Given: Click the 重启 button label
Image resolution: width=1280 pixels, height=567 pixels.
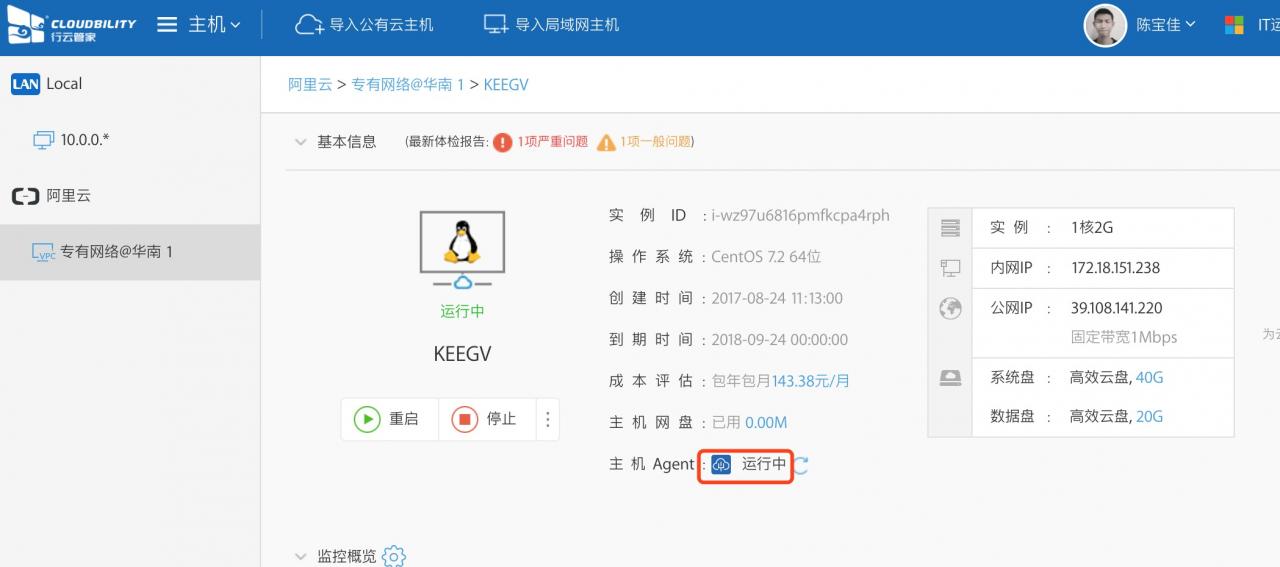Looking at the screenshot, I should click(404, 419).
